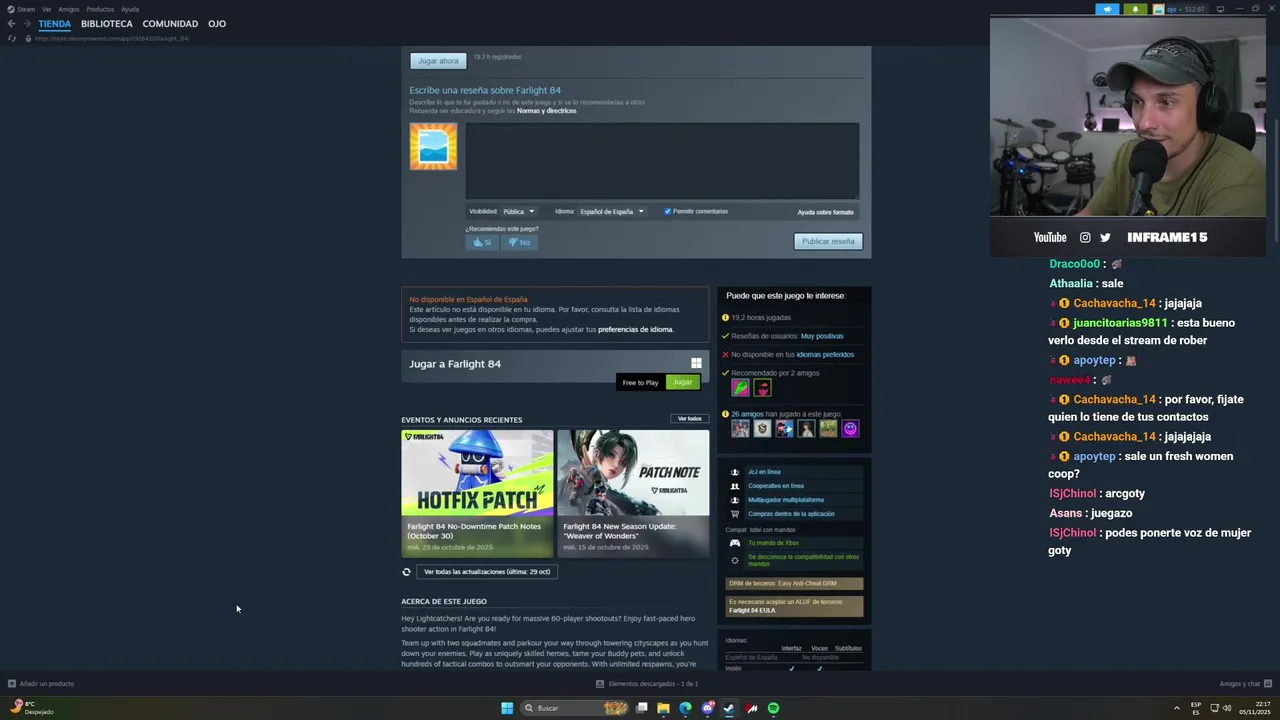Click the Jugar ahora button
This screenshot has height=720, width=1280.
[438, 61]
